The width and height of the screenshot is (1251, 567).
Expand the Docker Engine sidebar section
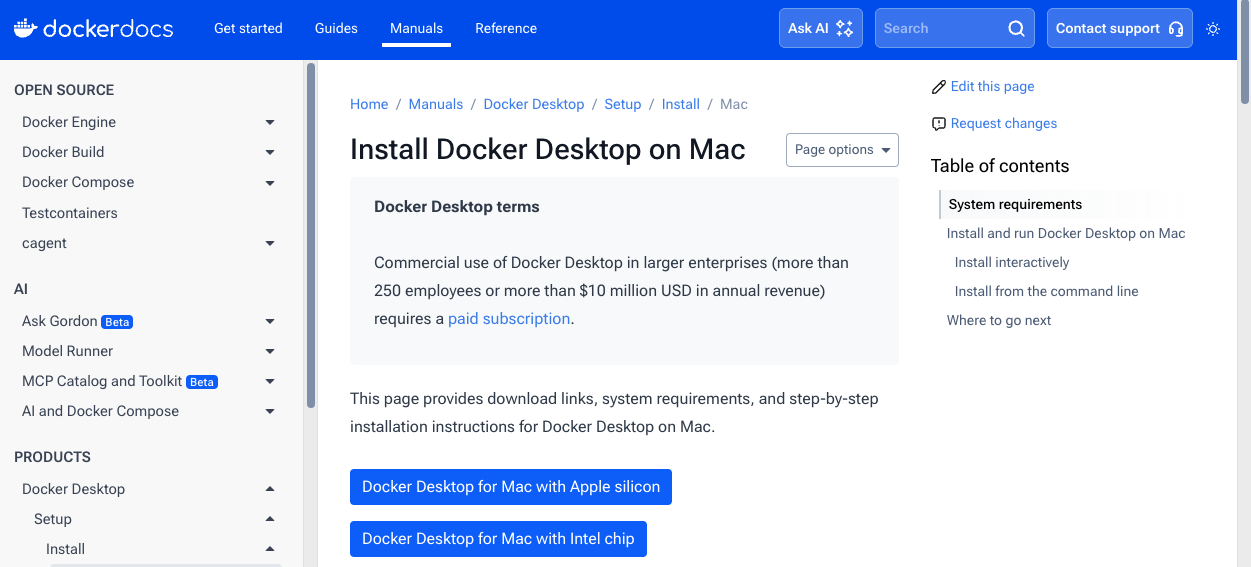point(270,122)
